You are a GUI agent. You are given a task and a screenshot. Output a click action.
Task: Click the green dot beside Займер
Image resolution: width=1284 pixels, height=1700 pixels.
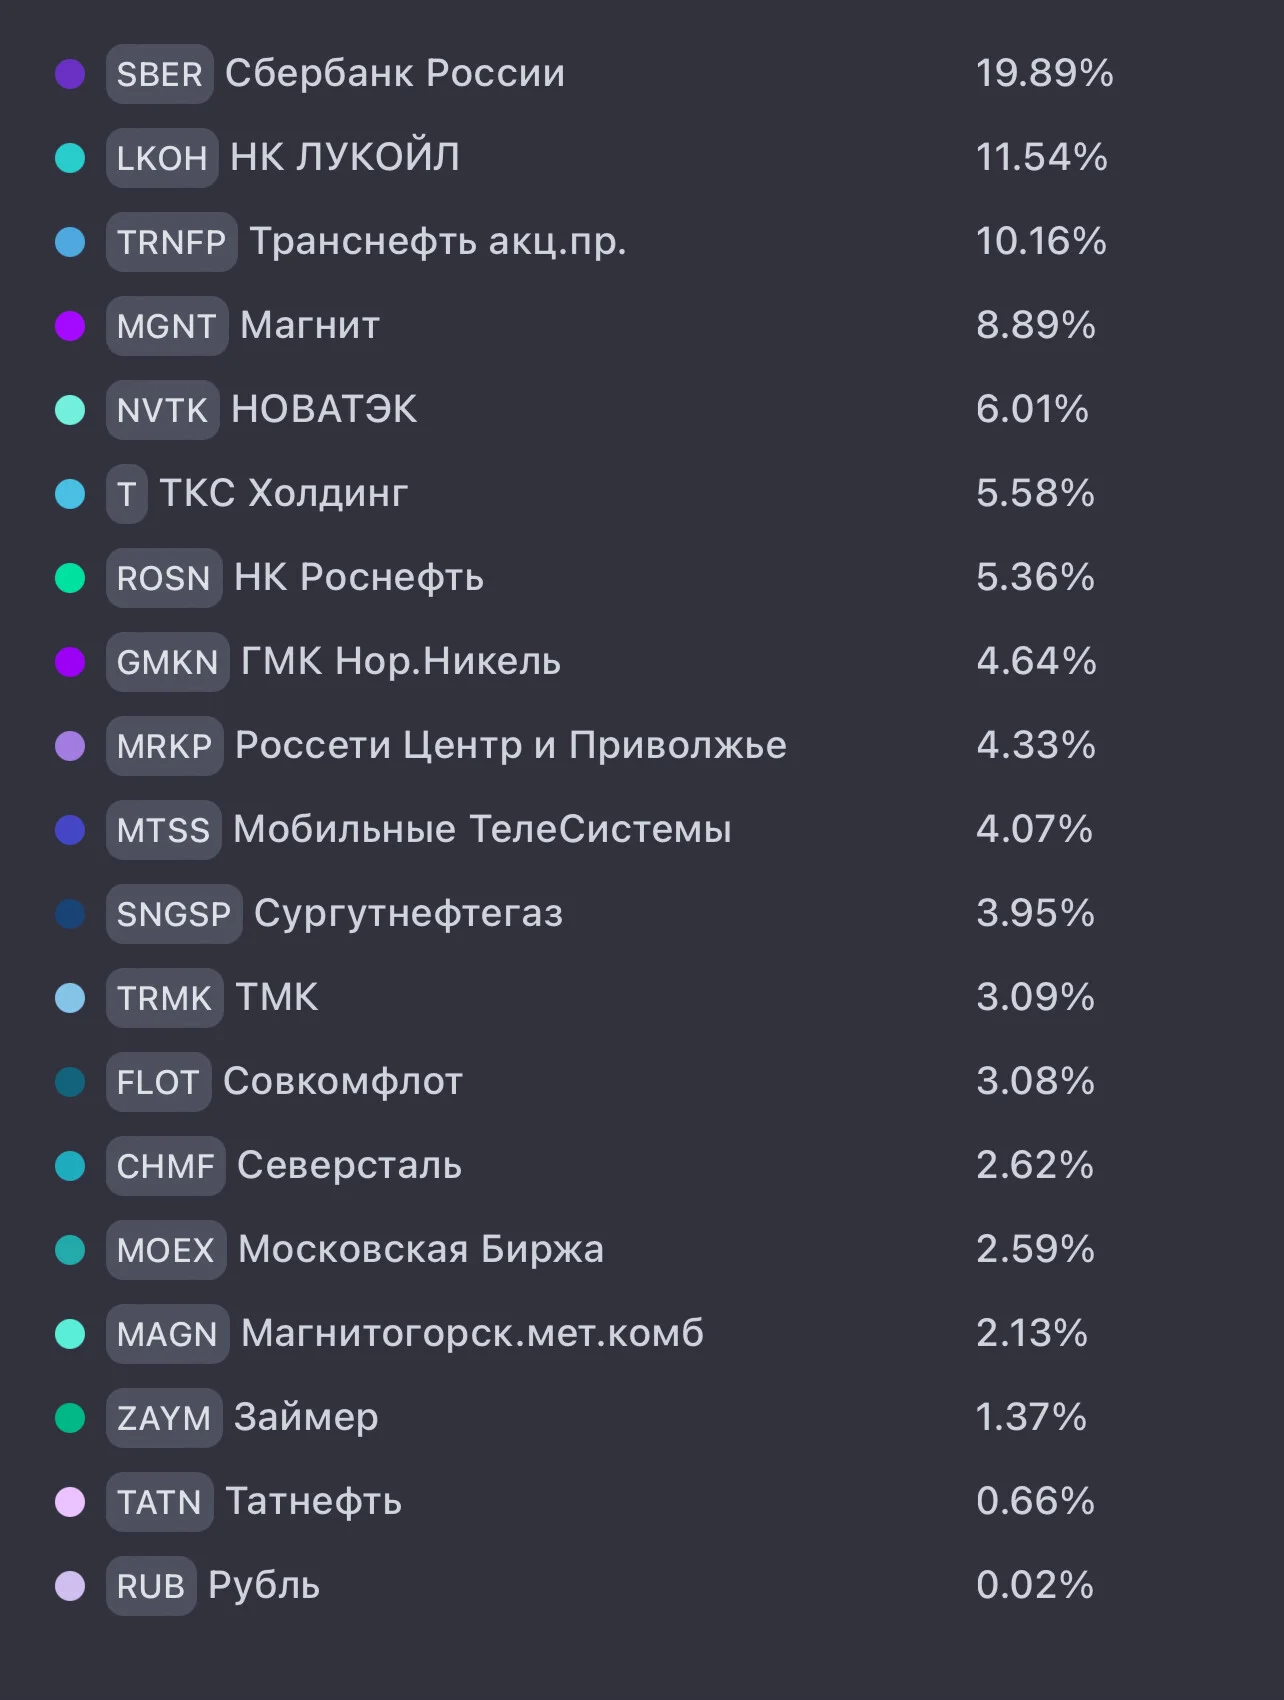pos(70,1418)
